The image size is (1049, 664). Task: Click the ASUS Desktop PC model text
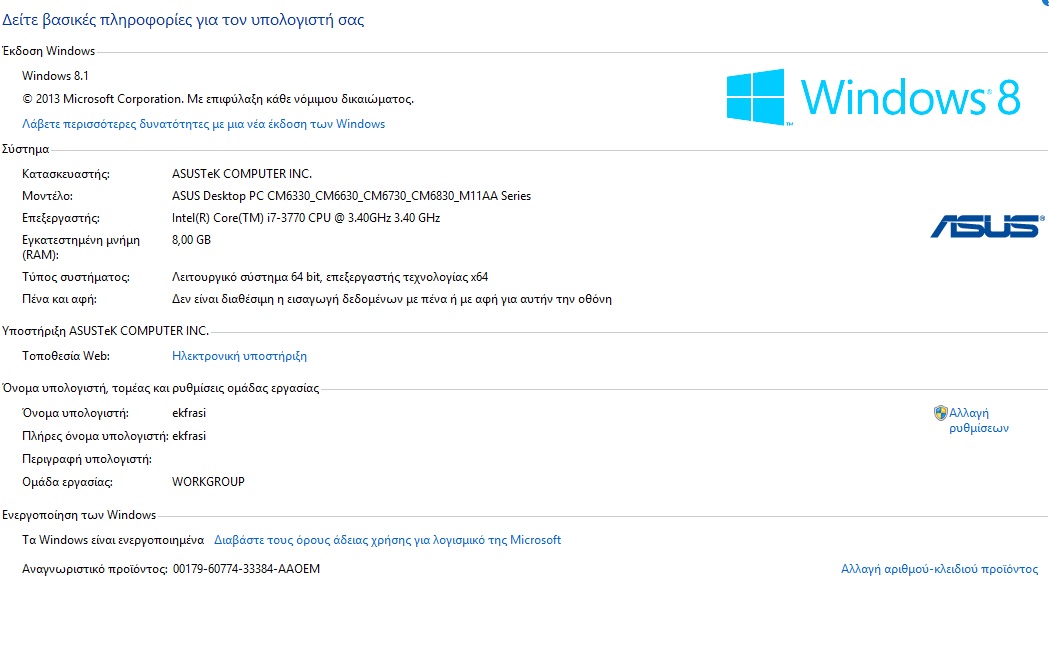[351, 196]
